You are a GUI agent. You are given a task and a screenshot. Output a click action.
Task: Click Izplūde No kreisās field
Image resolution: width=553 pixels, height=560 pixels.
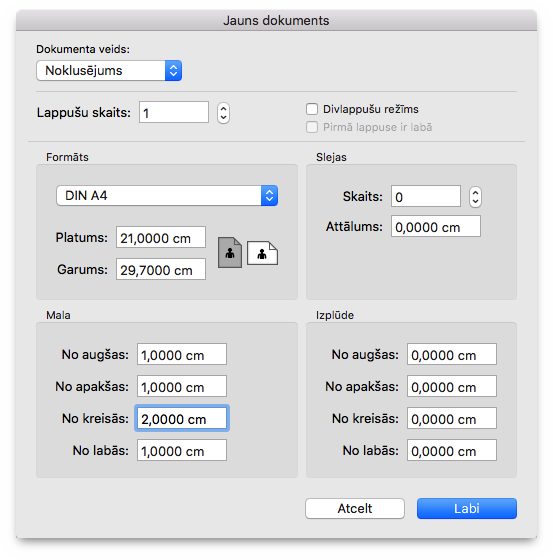(452, 418)
